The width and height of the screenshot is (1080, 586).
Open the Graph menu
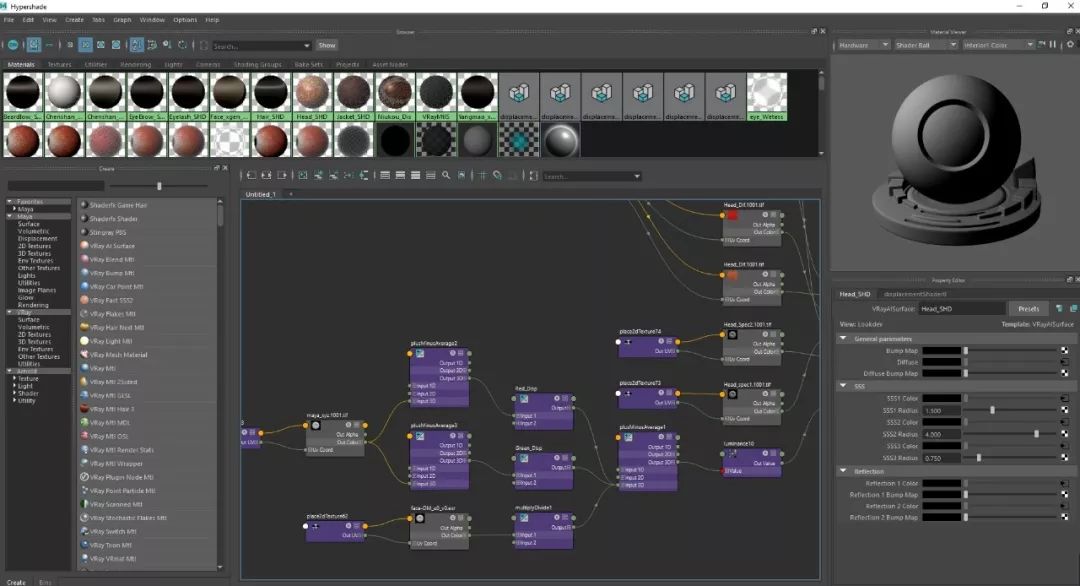point(122,19)
